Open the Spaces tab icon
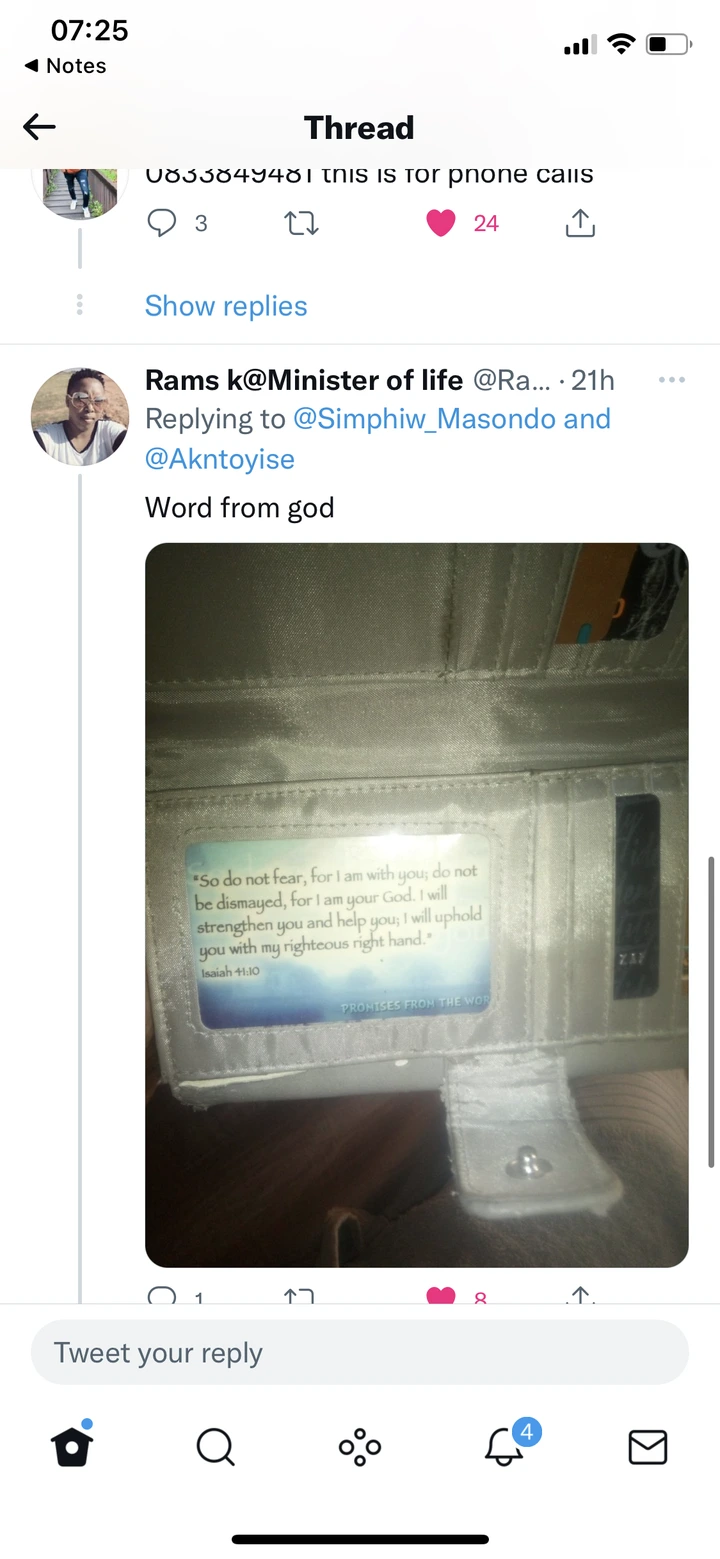 (x=360, y=1446)
